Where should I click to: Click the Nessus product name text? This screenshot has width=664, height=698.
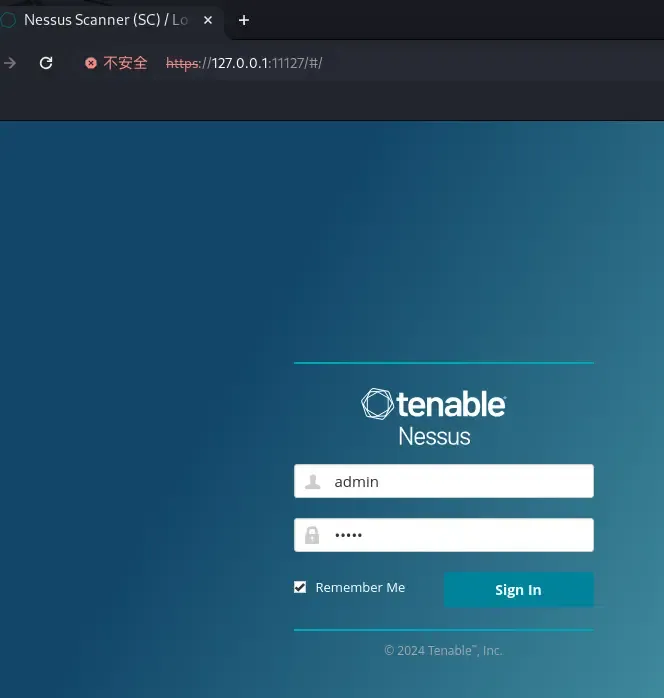(434, 436)
